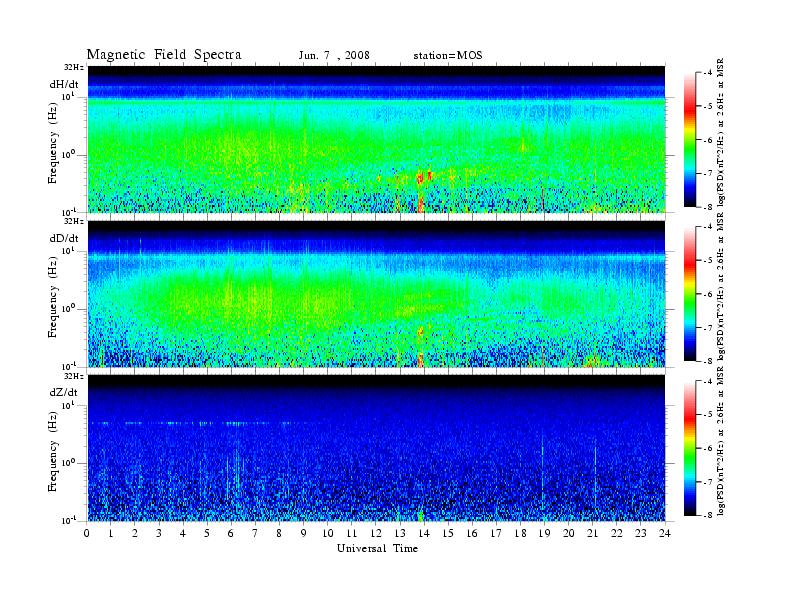The height and width of the screenshot is (612, 792).
Task: Click hour label 16 on time axis
Action: (472, 533)
